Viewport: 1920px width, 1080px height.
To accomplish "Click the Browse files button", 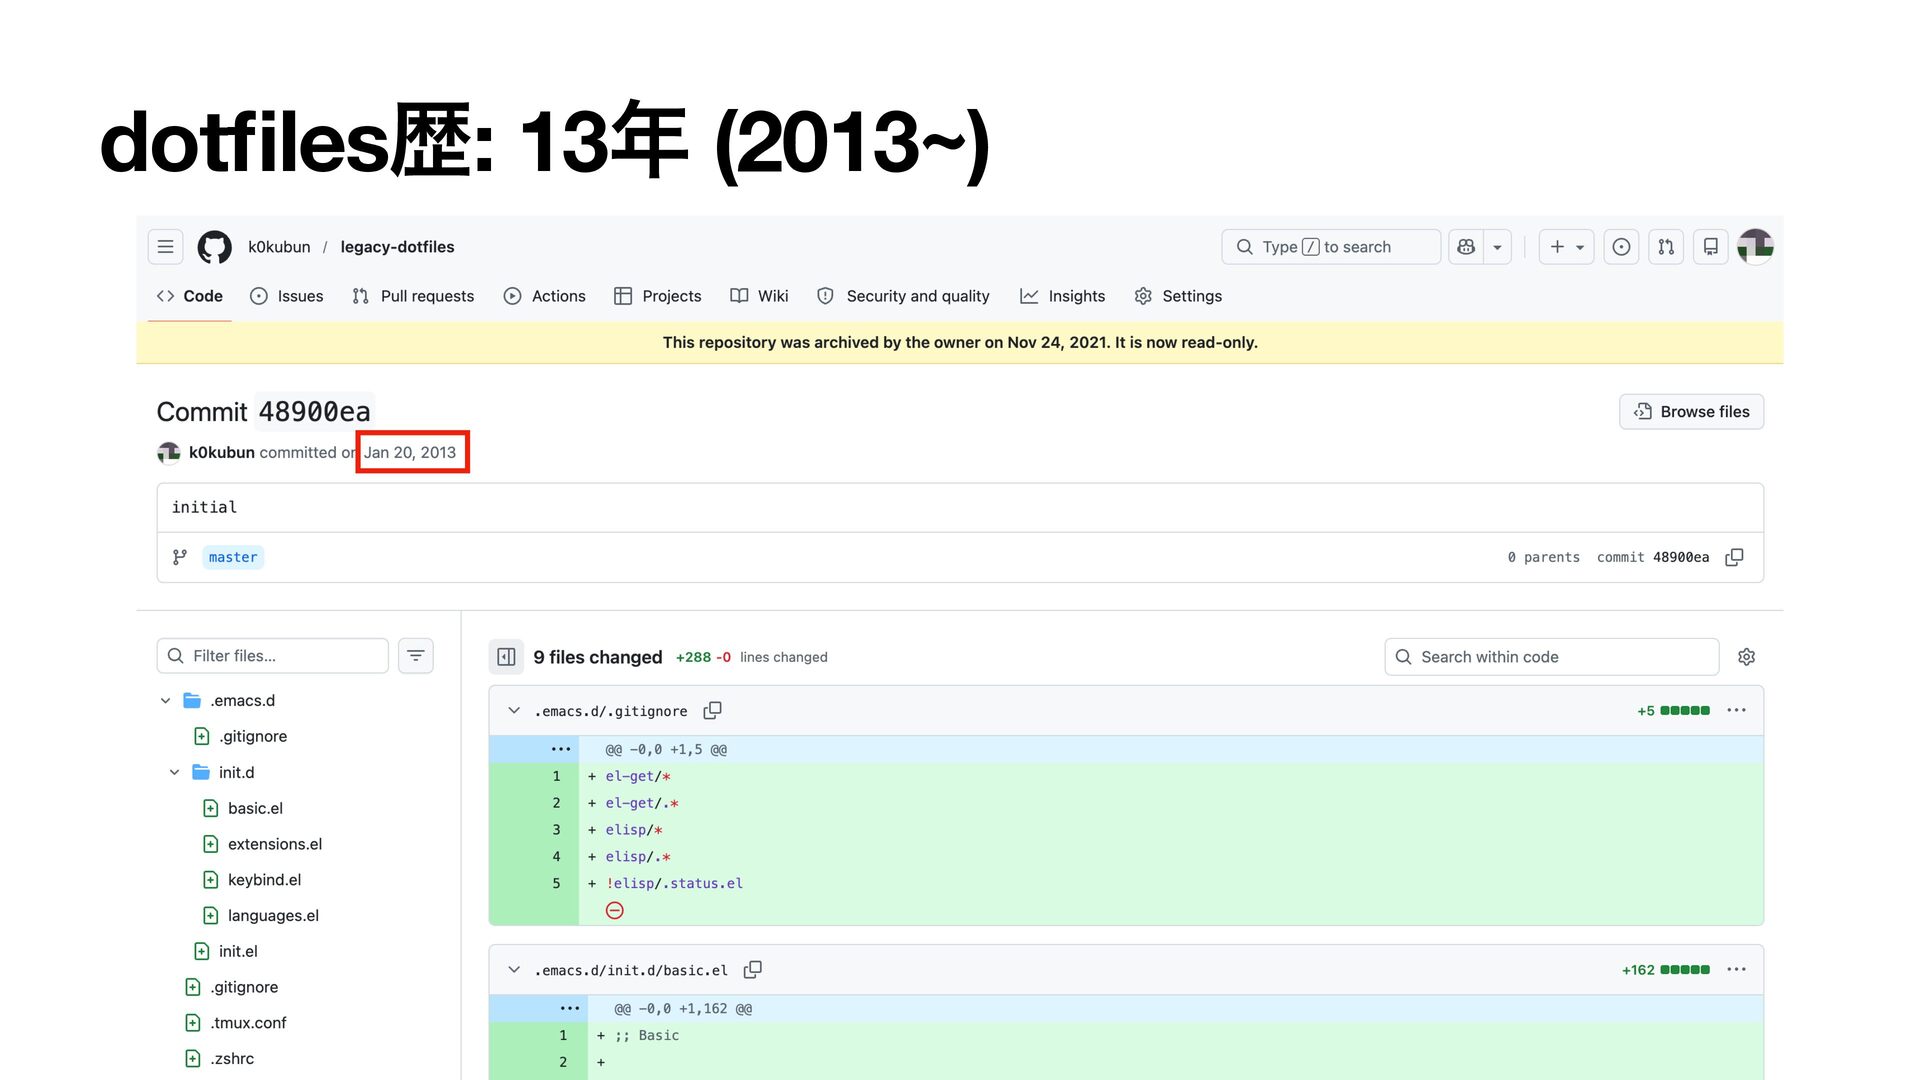I will coord(1691,412).
